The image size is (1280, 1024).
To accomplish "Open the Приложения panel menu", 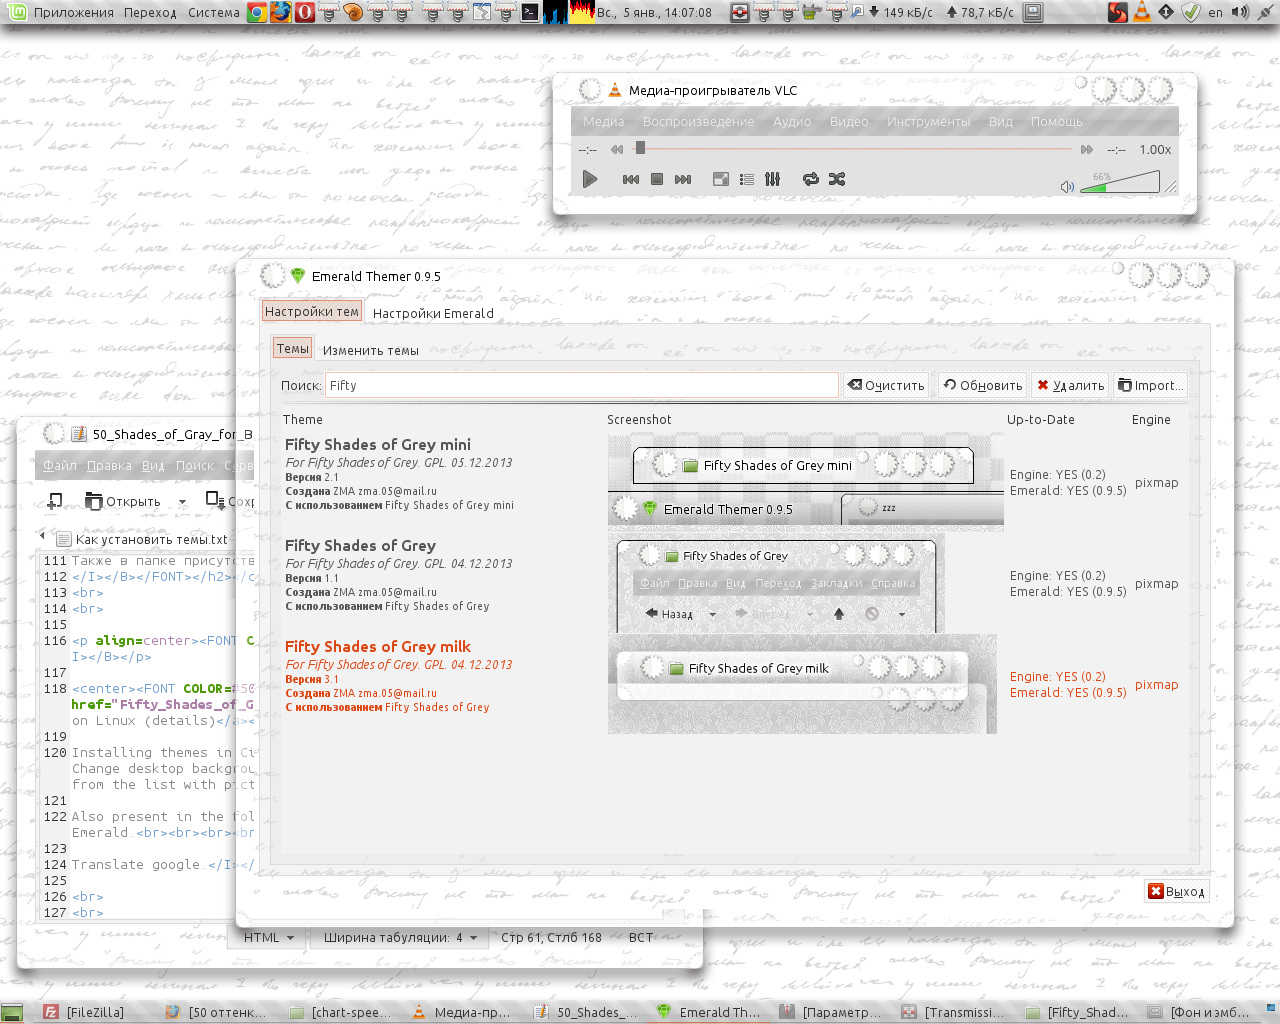I will click(74, 13).
